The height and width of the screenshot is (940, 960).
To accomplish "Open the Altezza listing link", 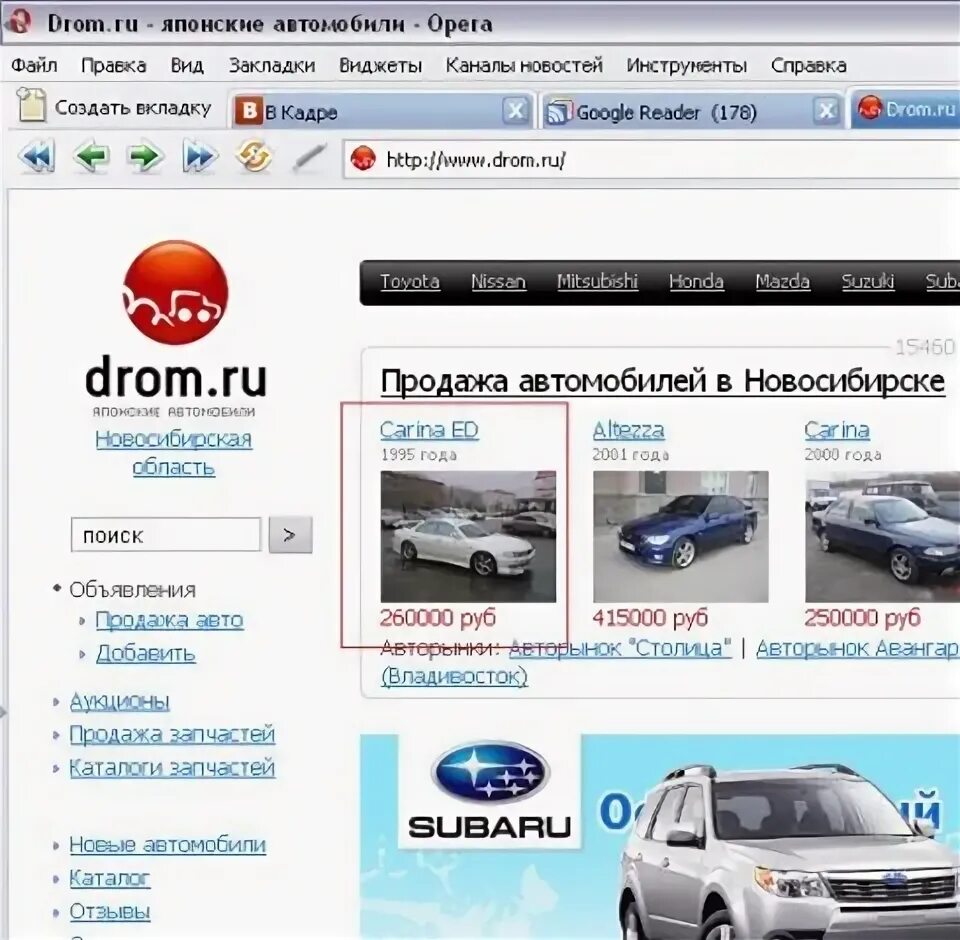I will pyautogui.click(x=628, y=430).
